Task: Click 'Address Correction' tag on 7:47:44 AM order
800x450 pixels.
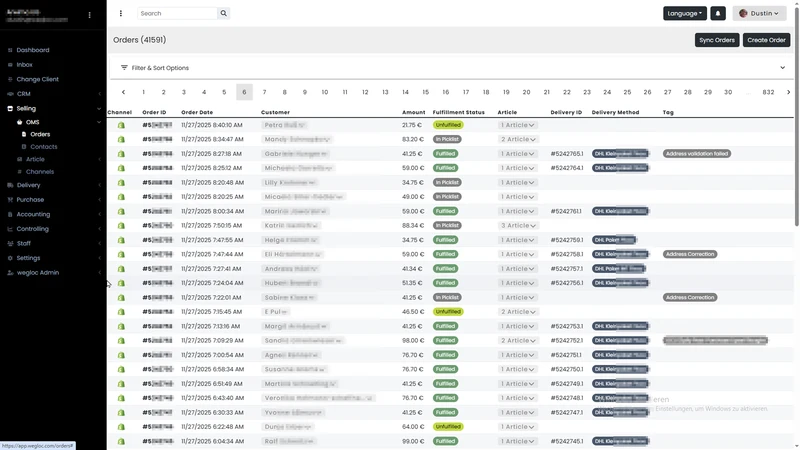Action: pyautogui.click(x=690, y=254)
